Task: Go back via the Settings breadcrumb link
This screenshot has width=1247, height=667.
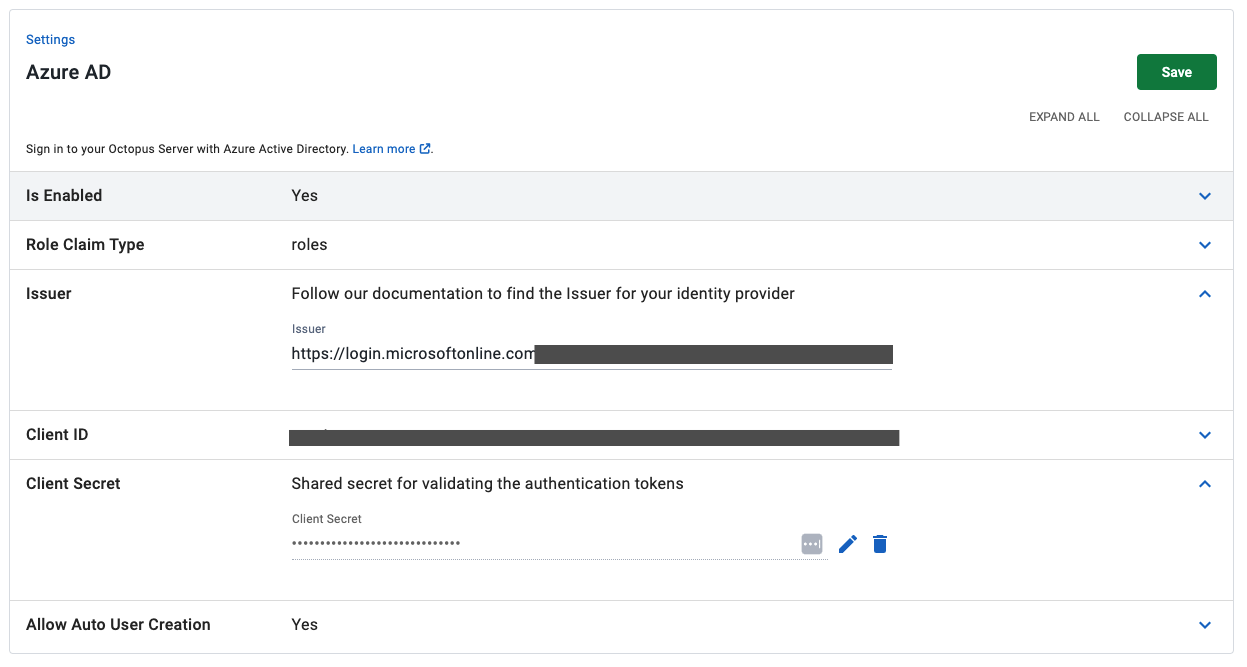Action: [50, 40]
